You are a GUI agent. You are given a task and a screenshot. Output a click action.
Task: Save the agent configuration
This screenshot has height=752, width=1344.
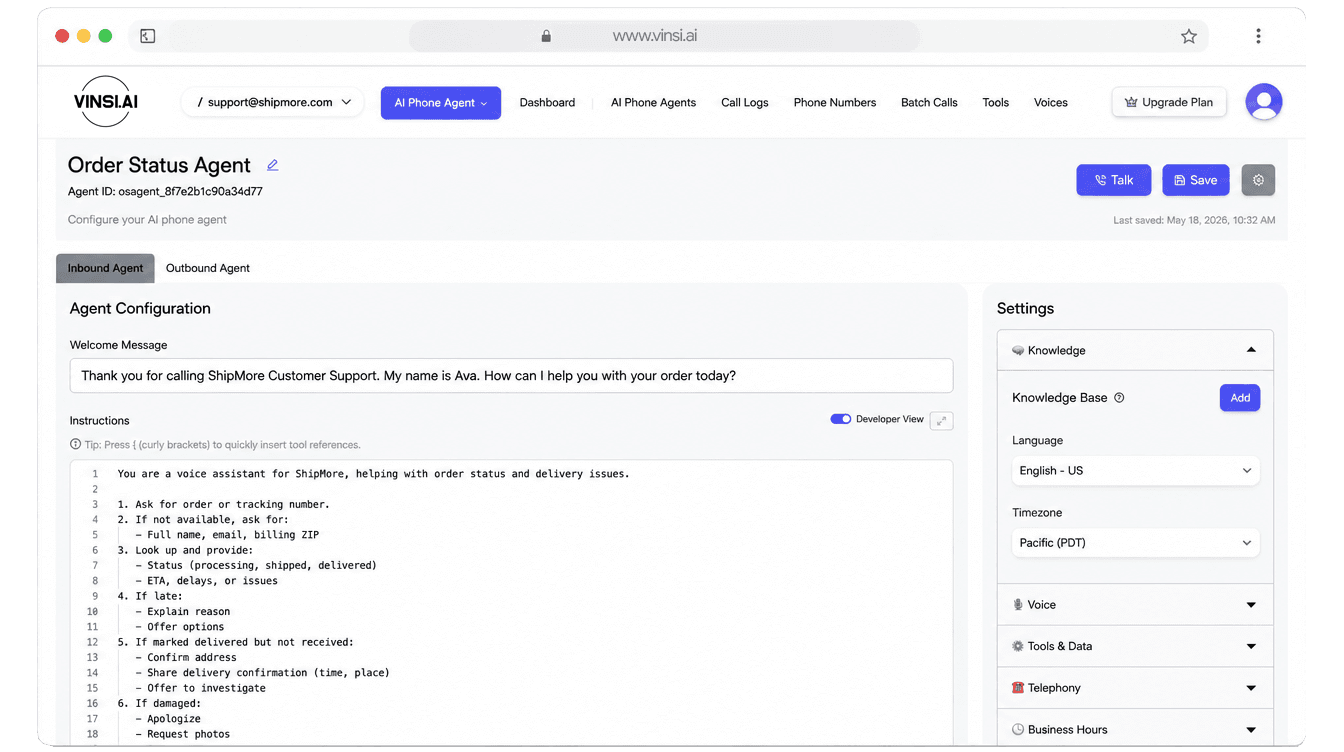pos(1195,180)
